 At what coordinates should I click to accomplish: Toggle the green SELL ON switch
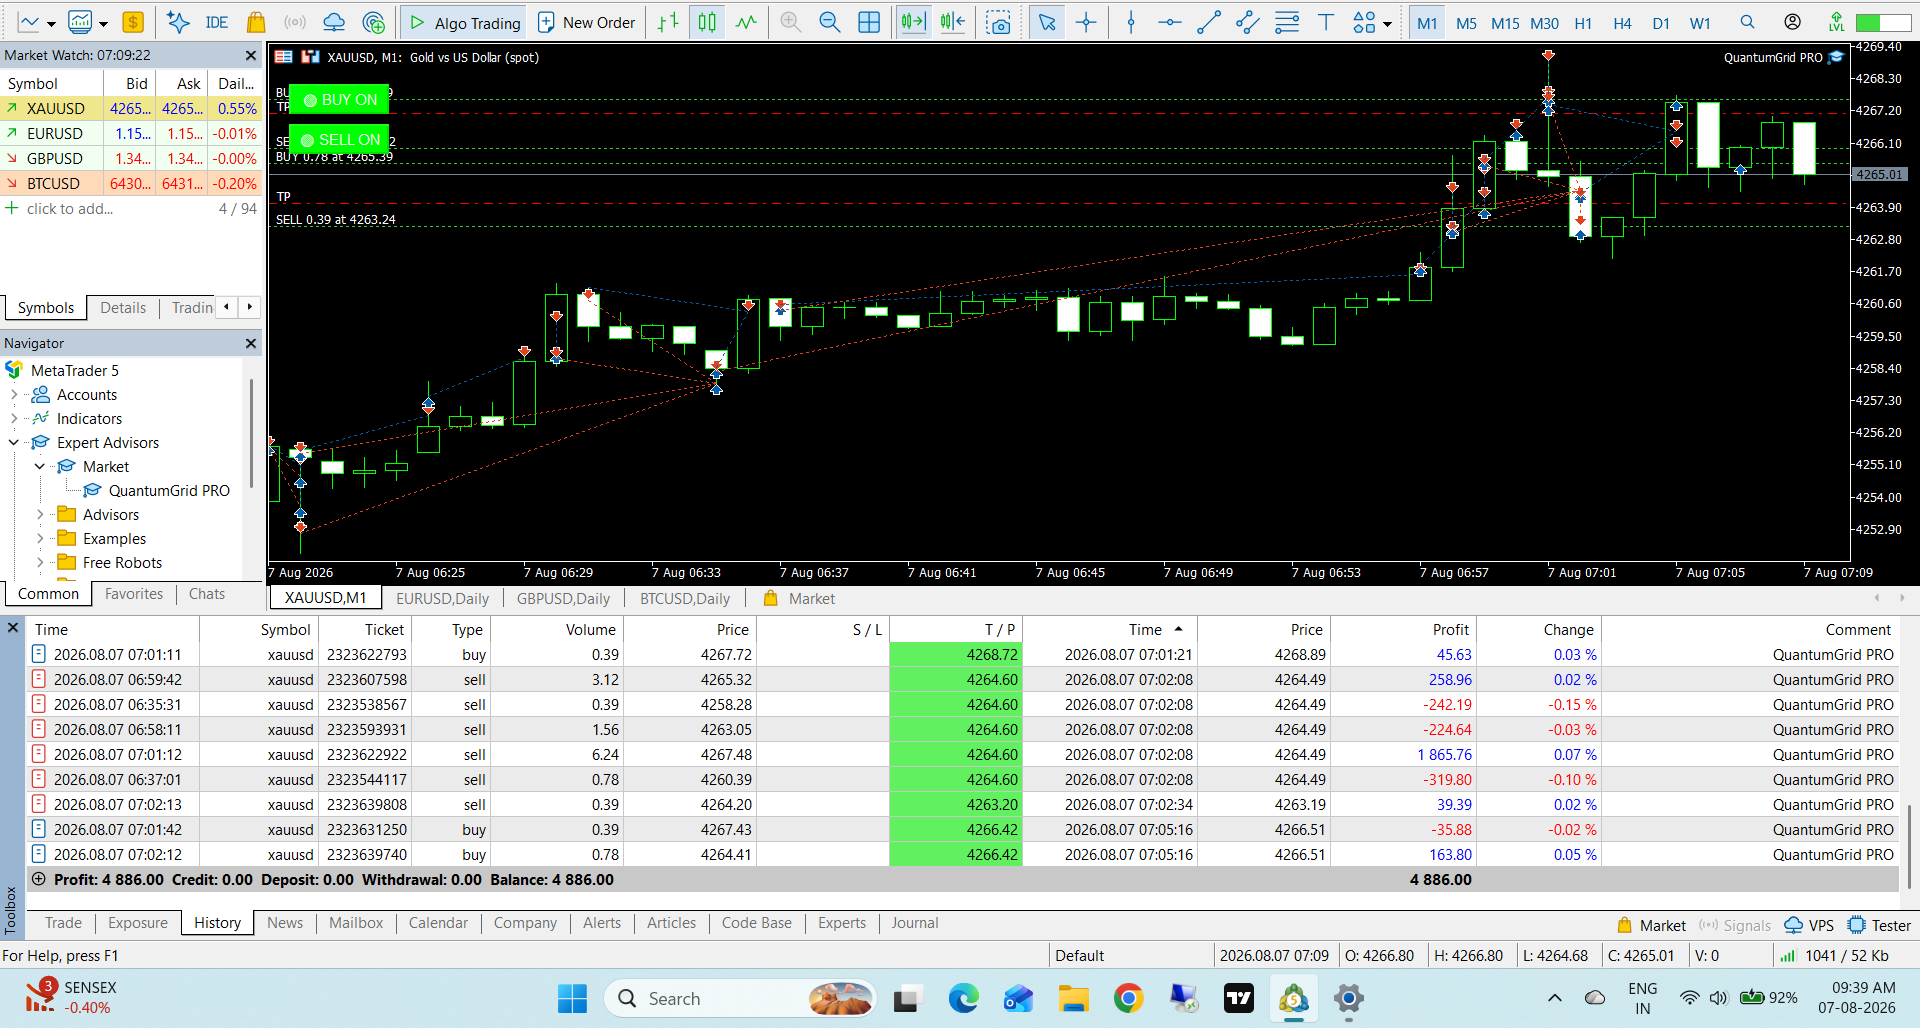pyautogui.click(x=339, y=140)
